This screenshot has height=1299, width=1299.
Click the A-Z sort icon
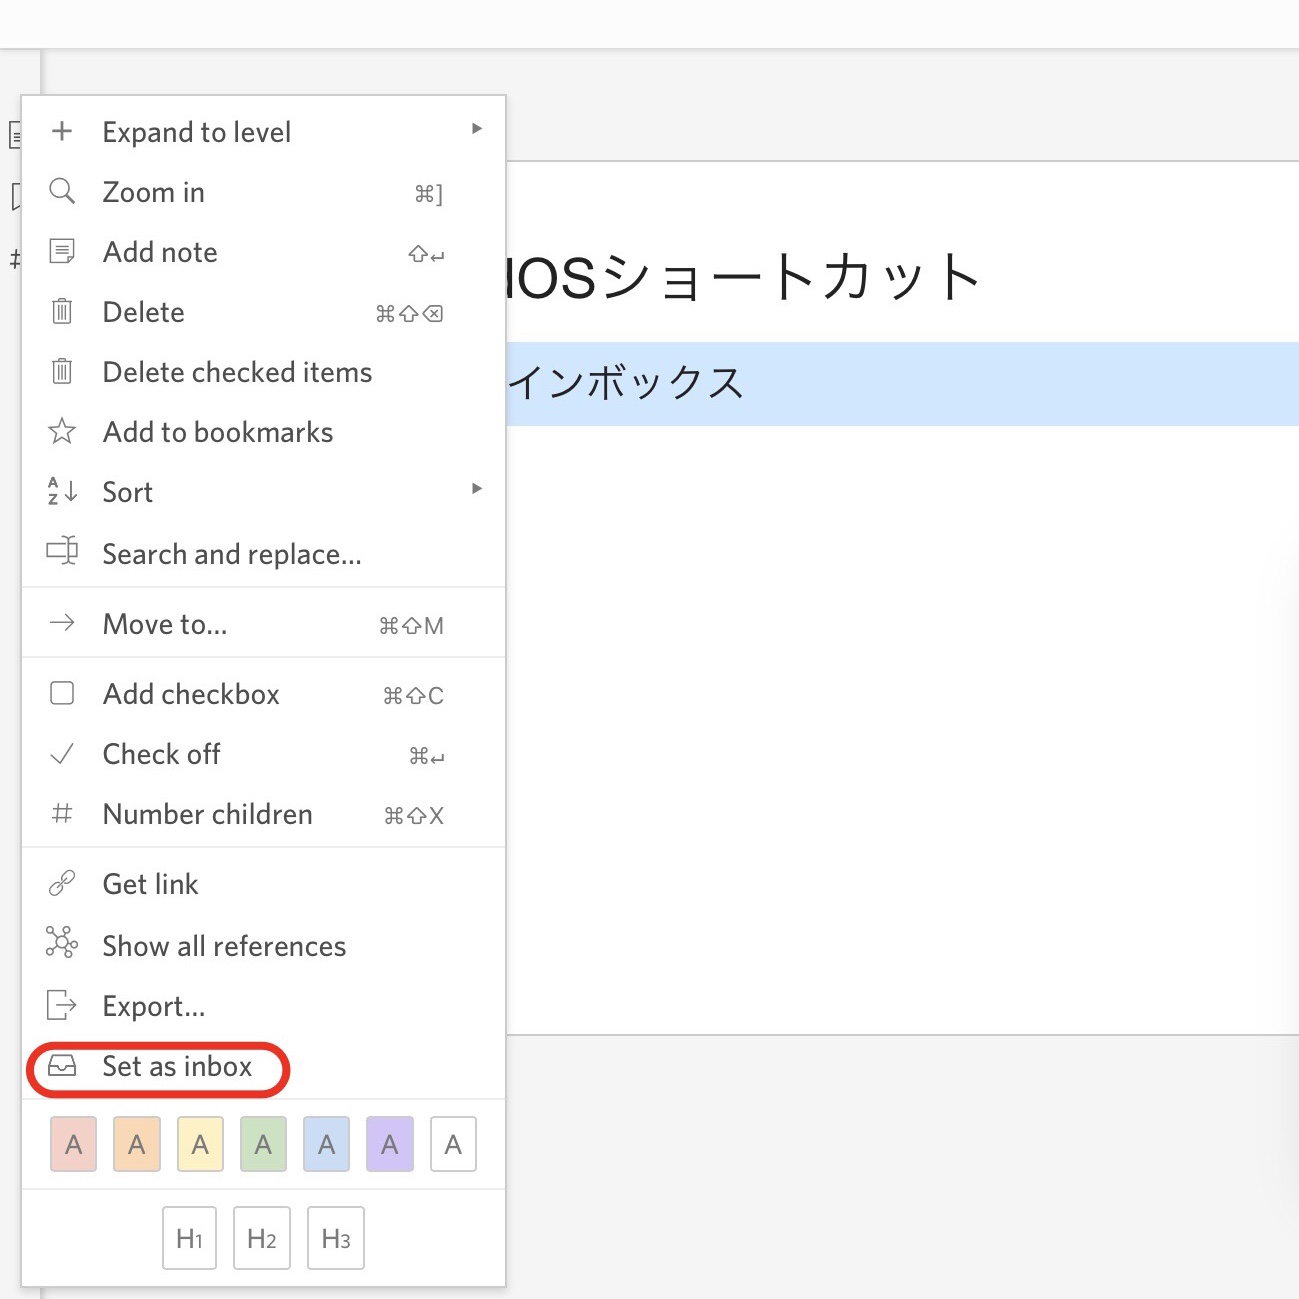[x=62, y=491]
